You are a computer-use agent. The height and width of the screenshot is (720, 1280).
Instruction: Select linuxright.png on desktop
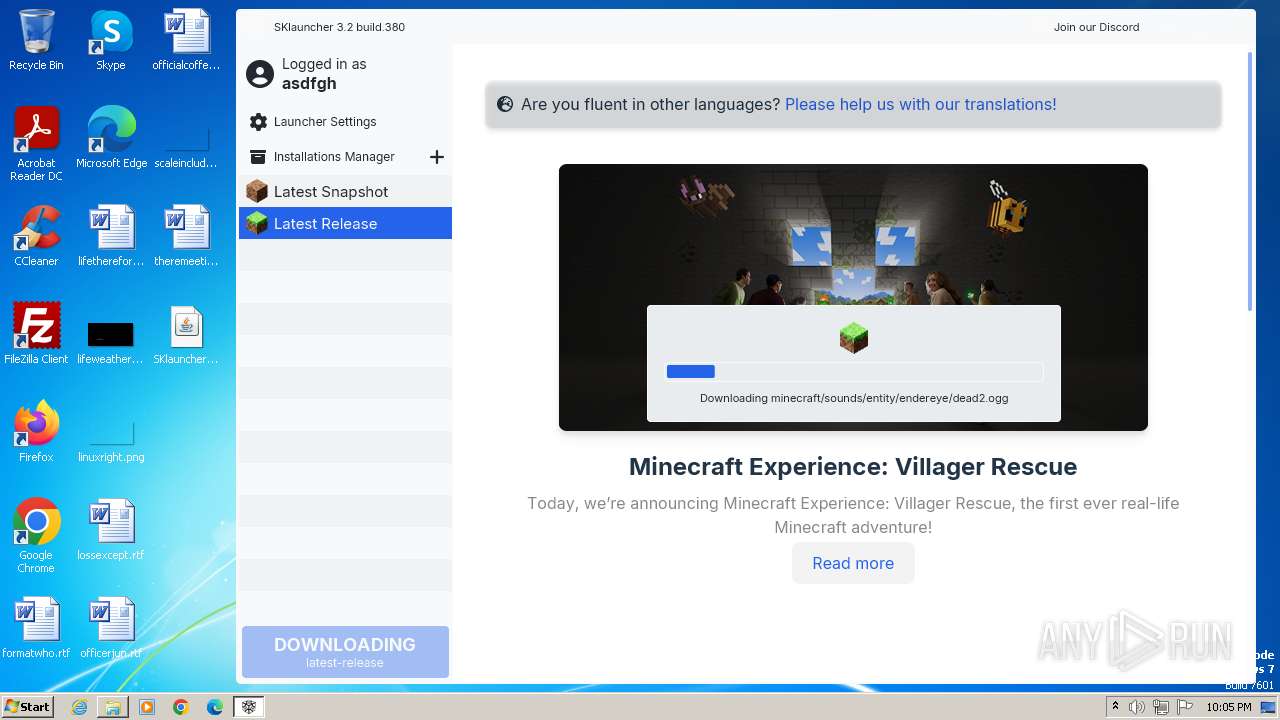click(x=111, y=440)
